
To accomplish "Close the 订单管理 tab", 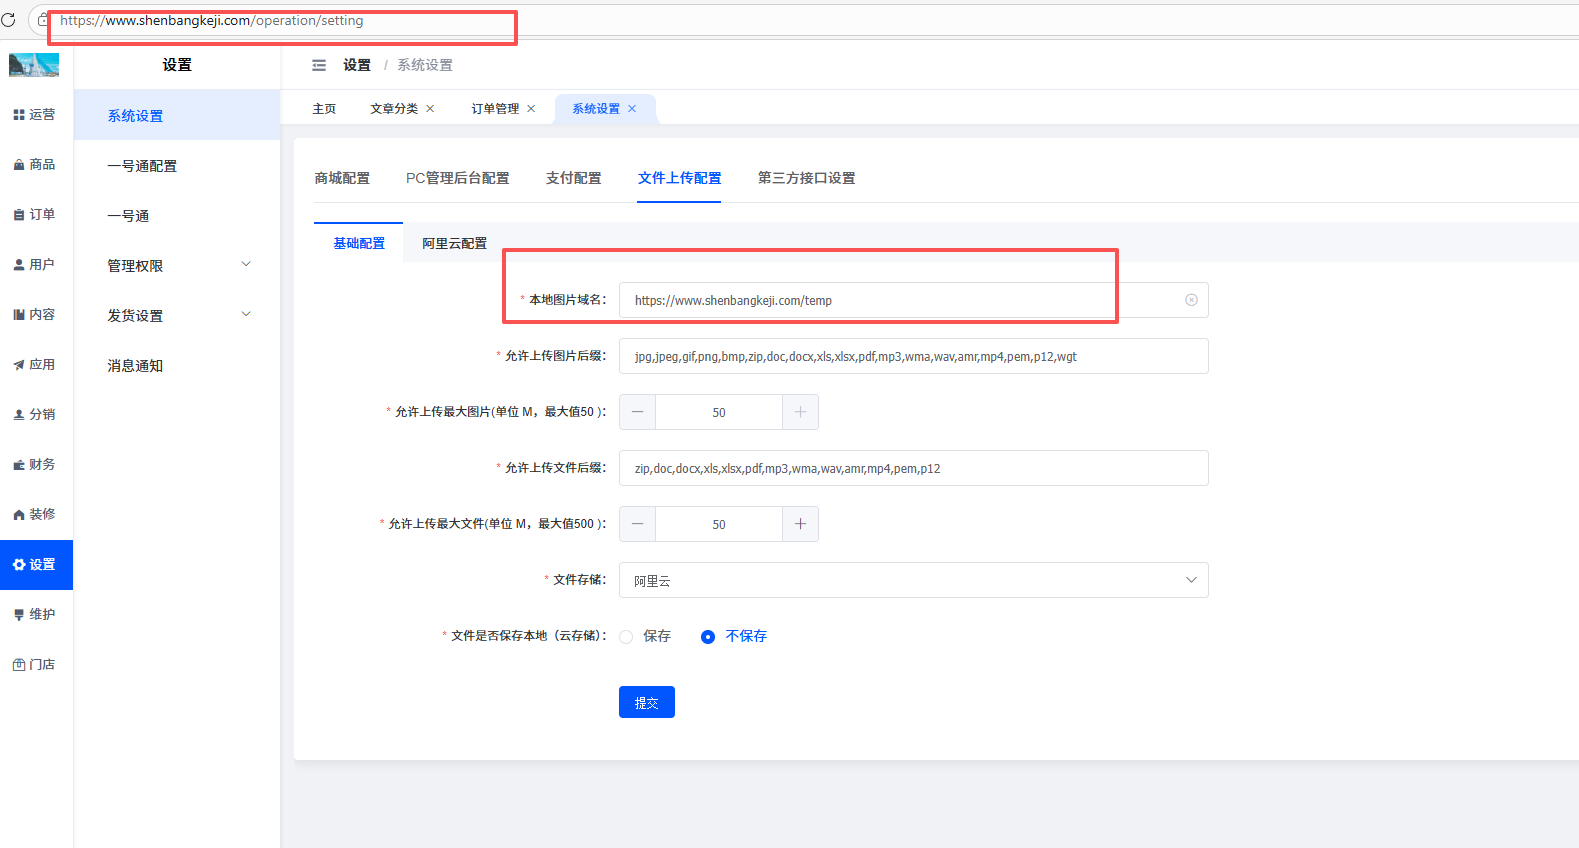I will 531,109.
